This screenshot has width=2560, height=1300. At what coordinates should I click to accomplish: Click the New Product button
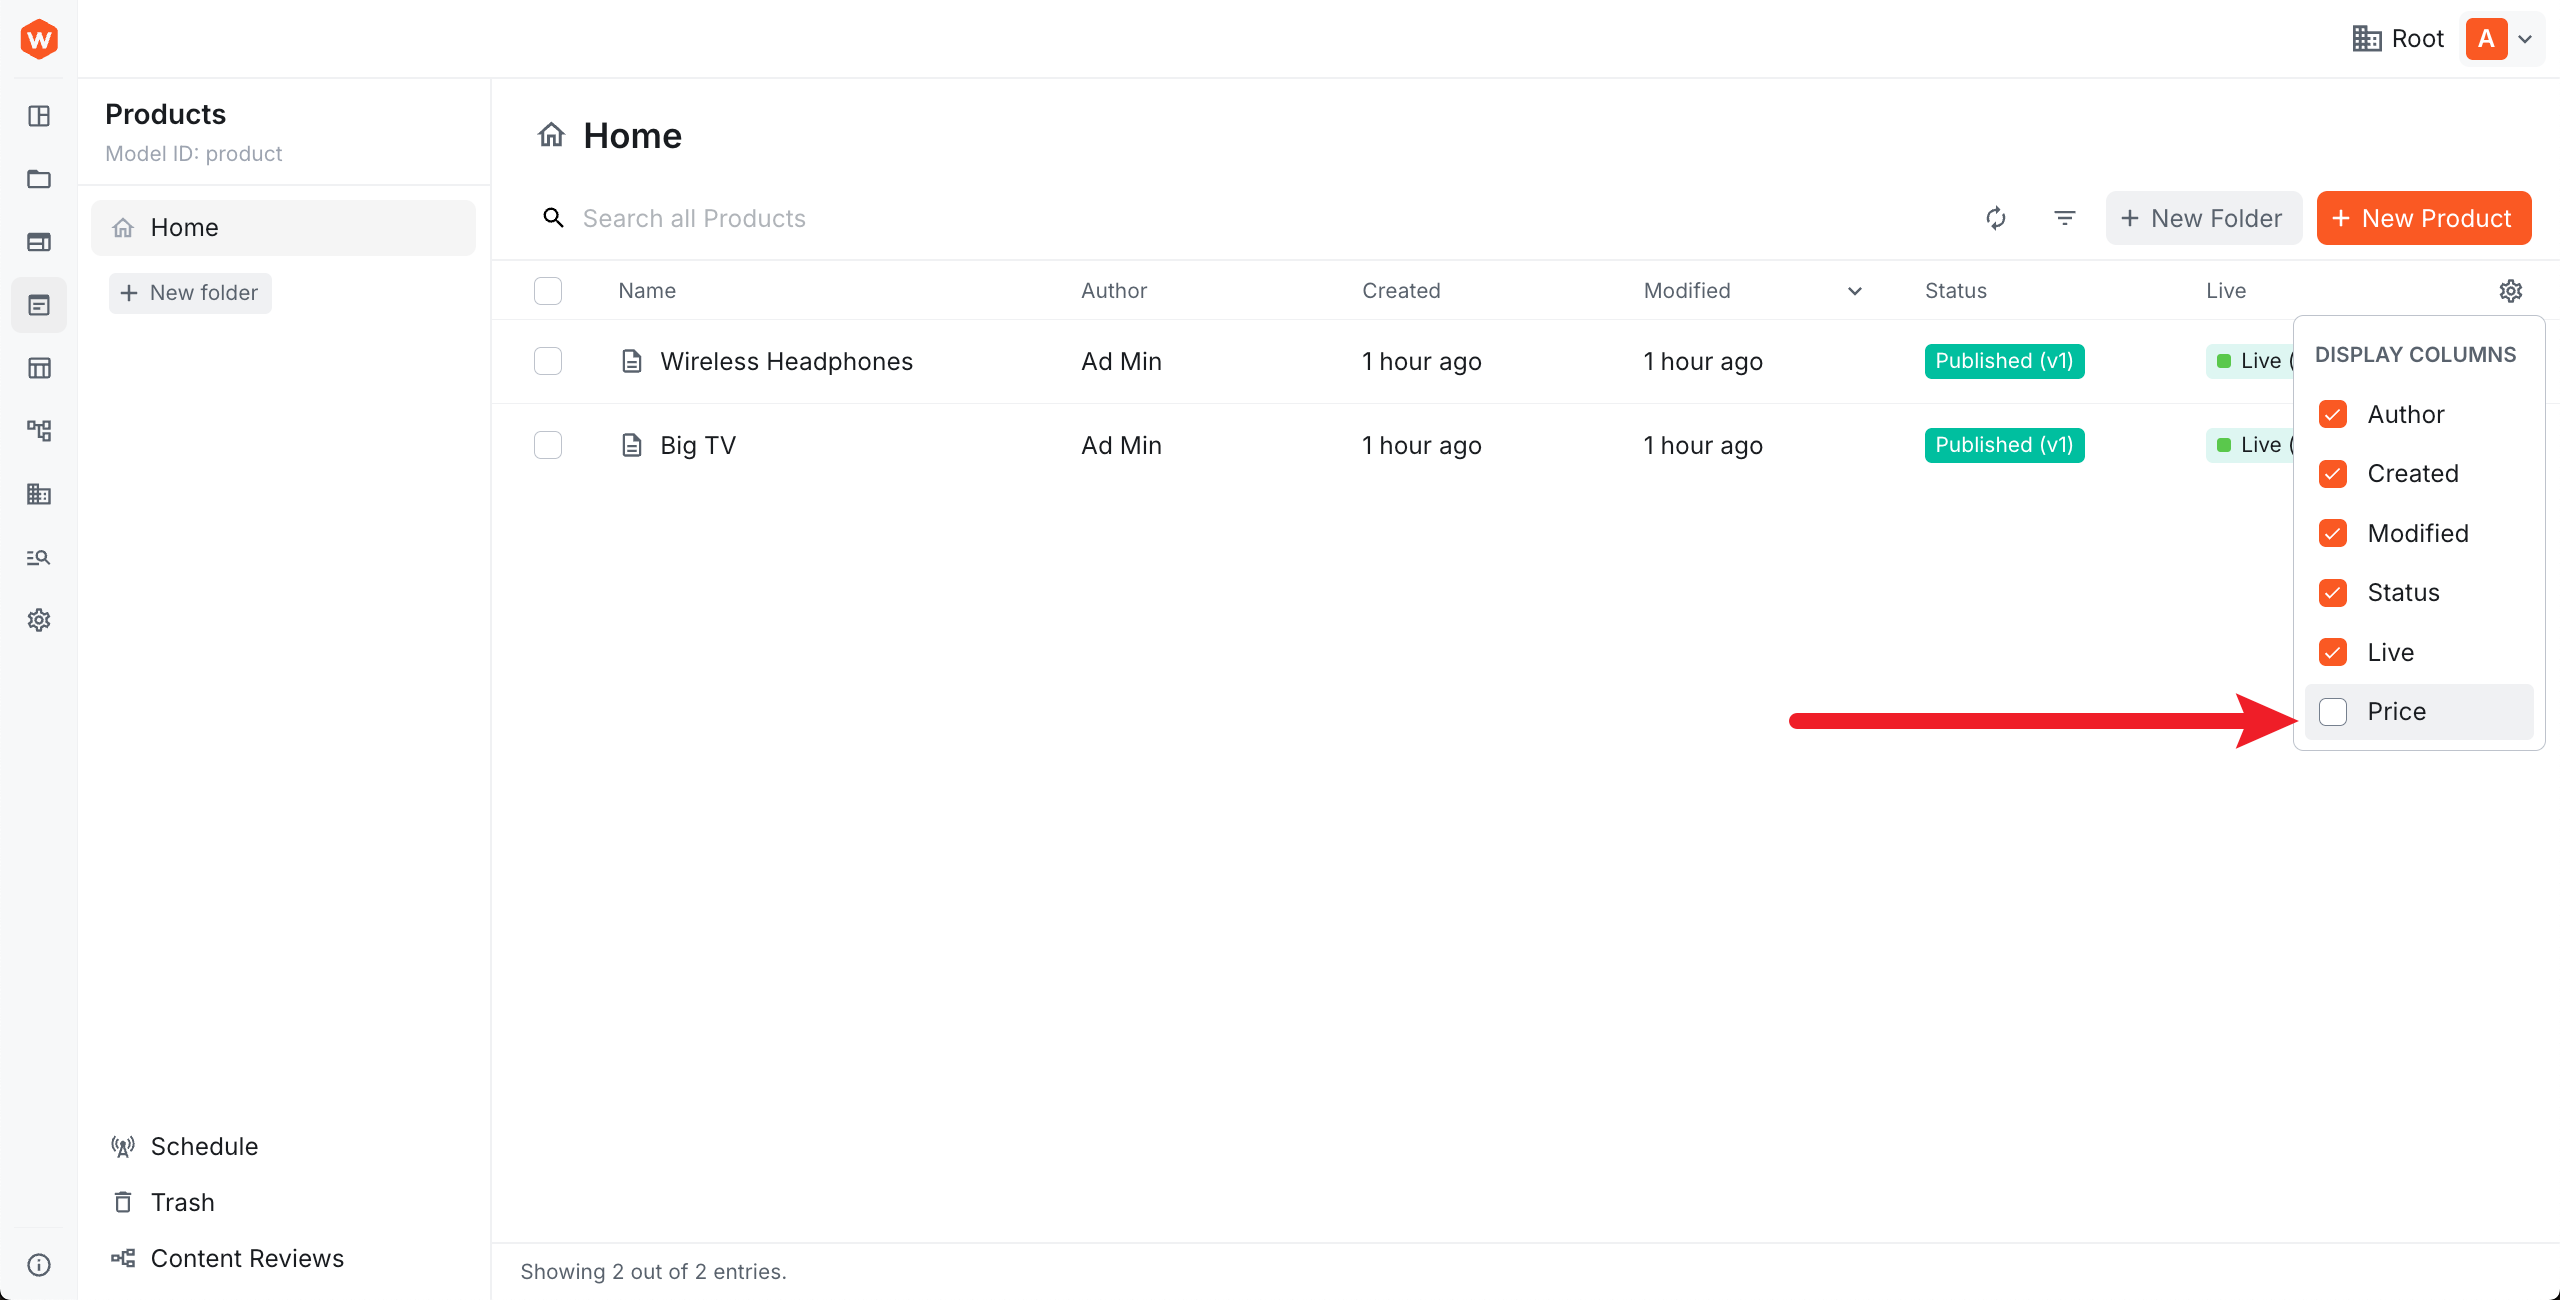point(2423,218)
